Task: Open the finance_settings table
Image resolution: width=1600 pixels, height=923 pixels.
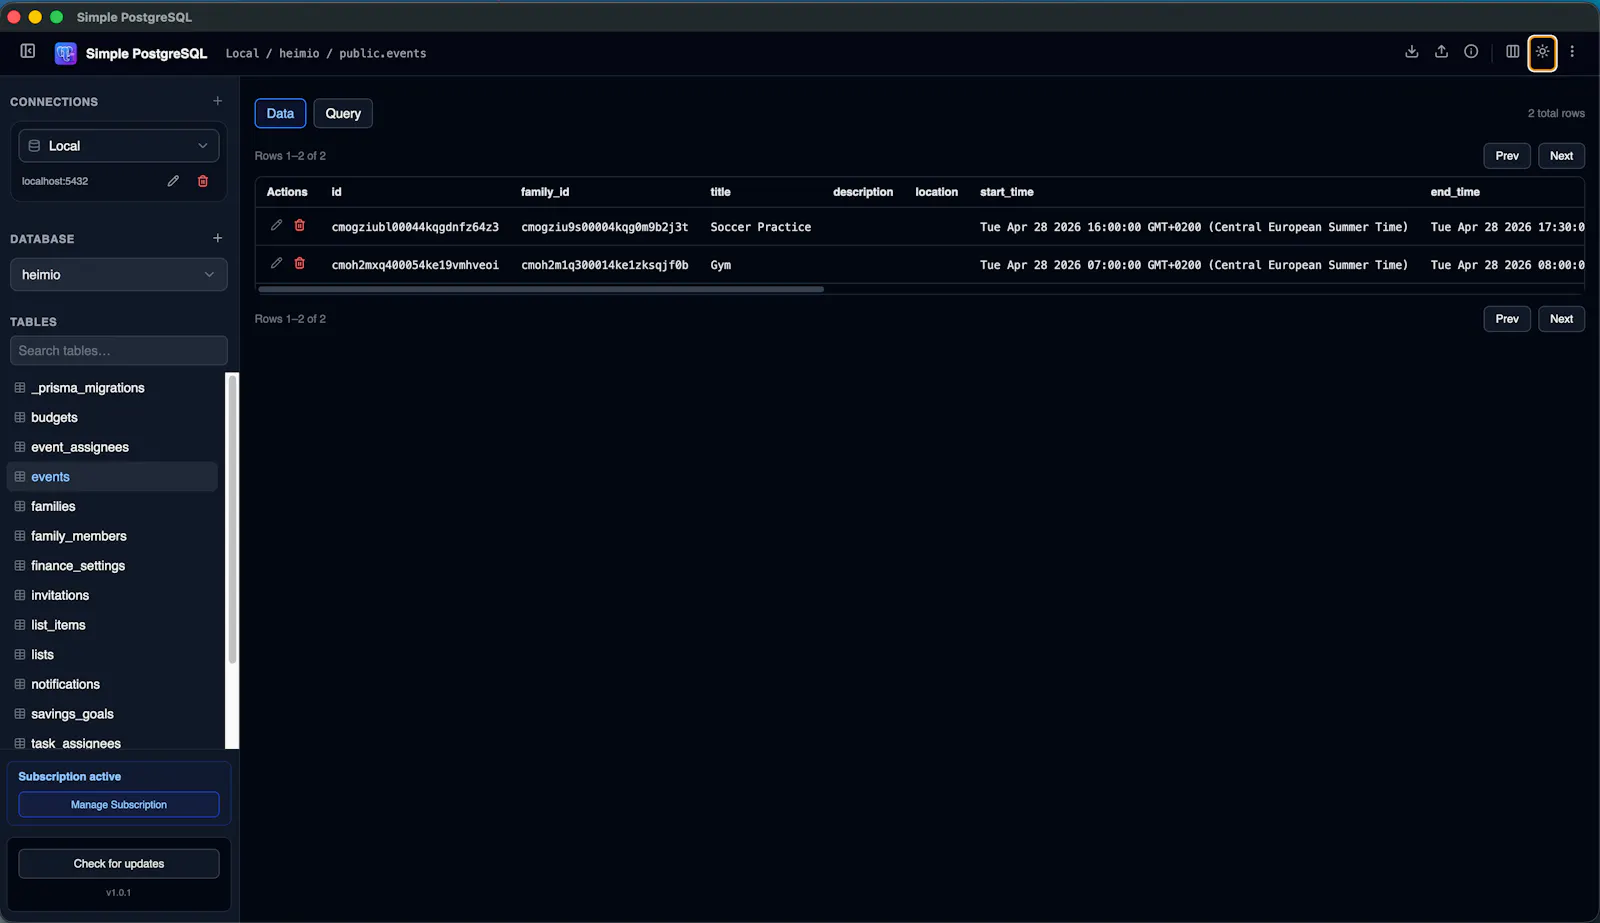Action: 112,566
